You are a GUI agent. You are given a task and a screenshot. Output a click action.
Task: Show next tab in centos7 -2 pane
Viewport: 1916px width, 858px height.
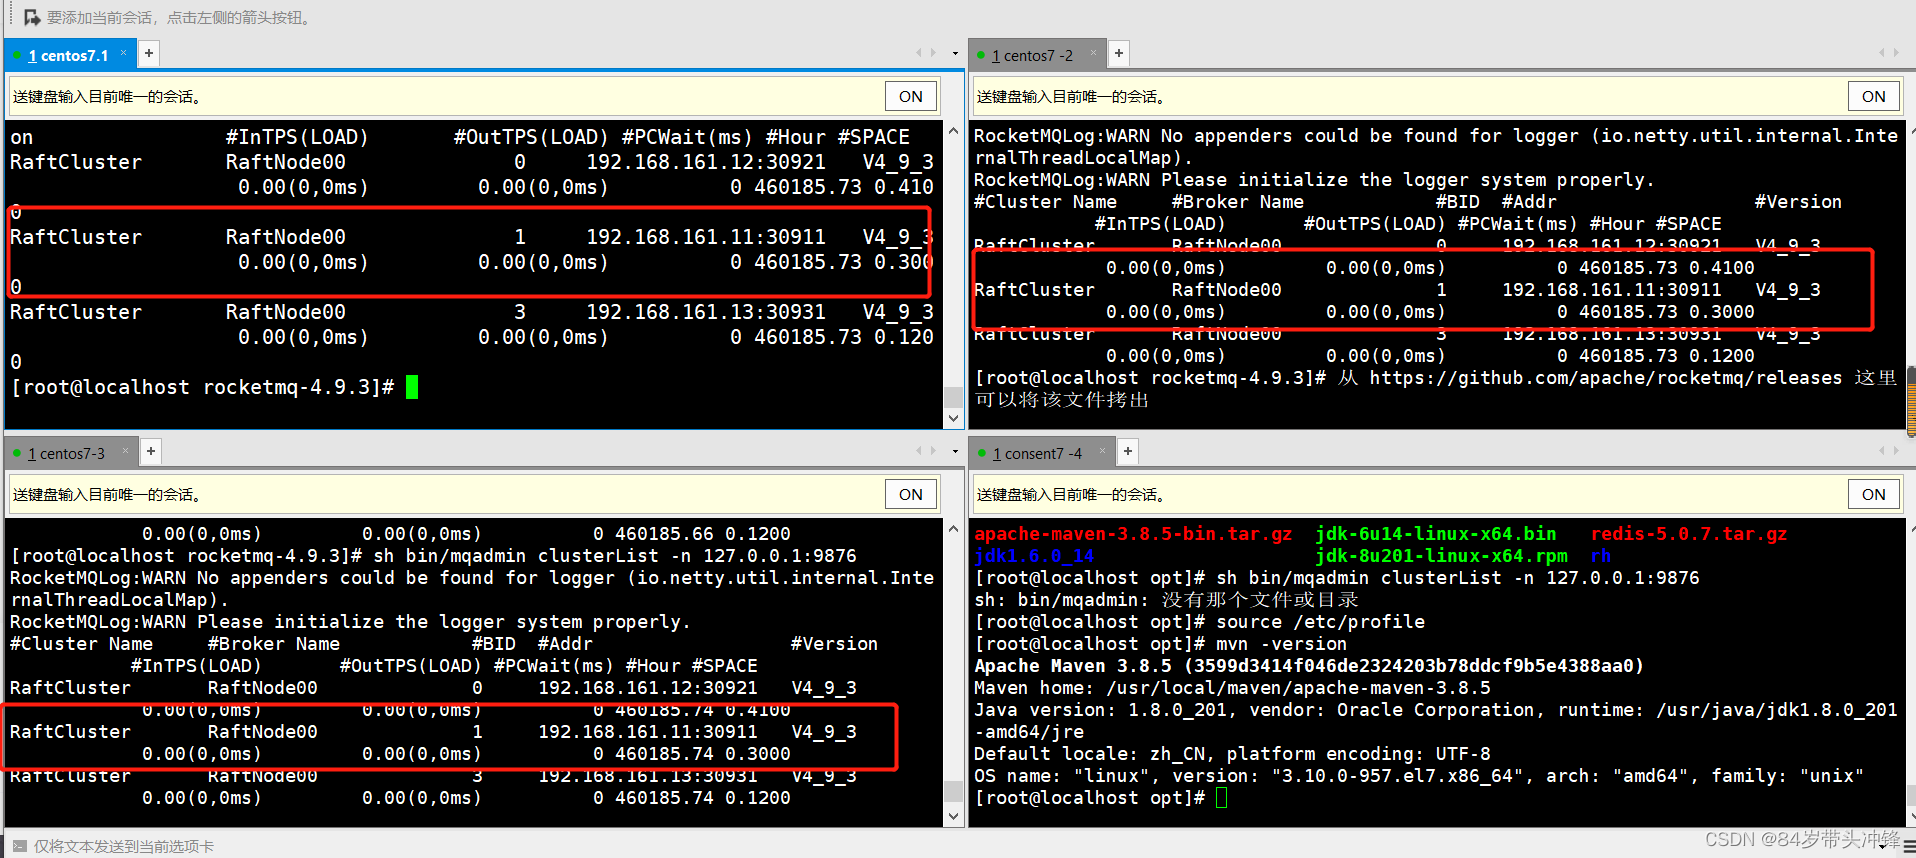(x=1896, y=53)
